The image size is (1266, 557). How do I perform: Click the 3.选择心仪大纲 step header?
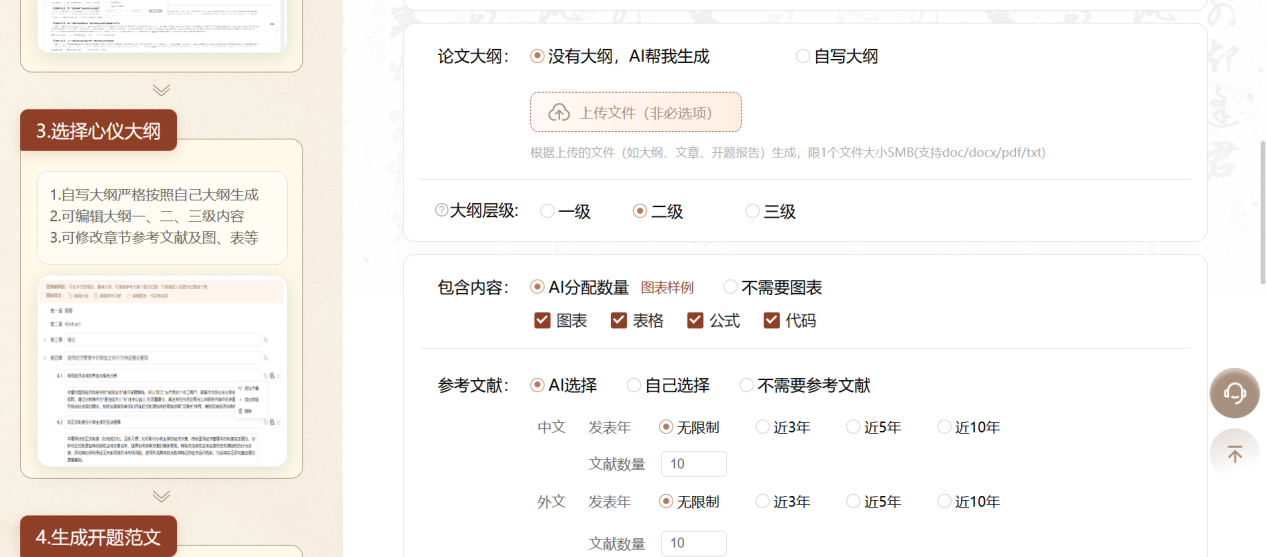(98, 131)
